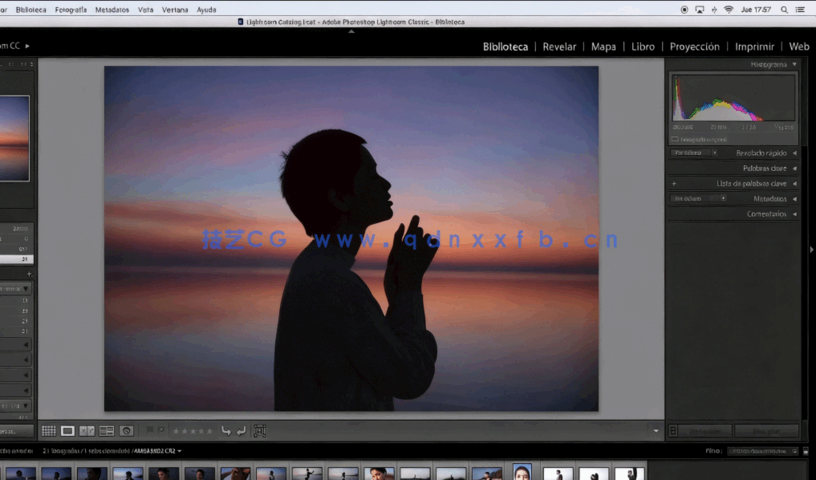816x480 pixels.
Task: Switch to the Revelar module
Action: (x=559, y=46)
